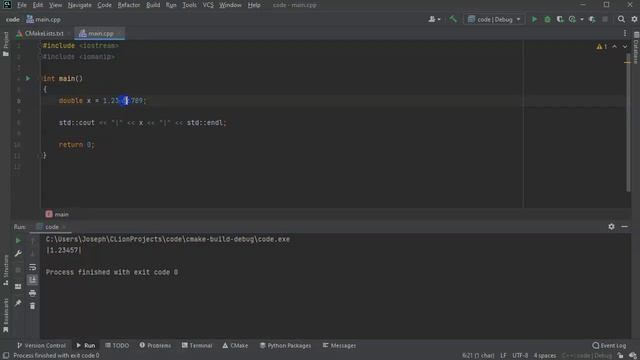The height and width of the screenshot is (360, 640).
Task: Rerun program with Run panel green arrow
Action: pyautogui.click(x=18, y=241)
